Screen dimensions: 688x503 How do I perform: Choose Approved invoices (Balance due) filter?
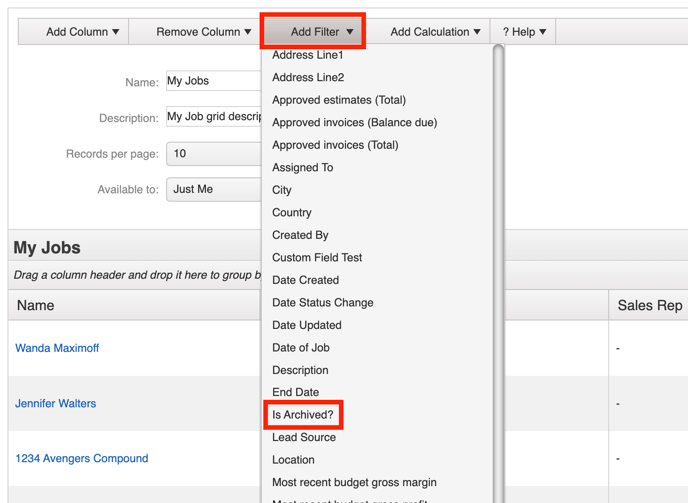click(x=355, y=122)
